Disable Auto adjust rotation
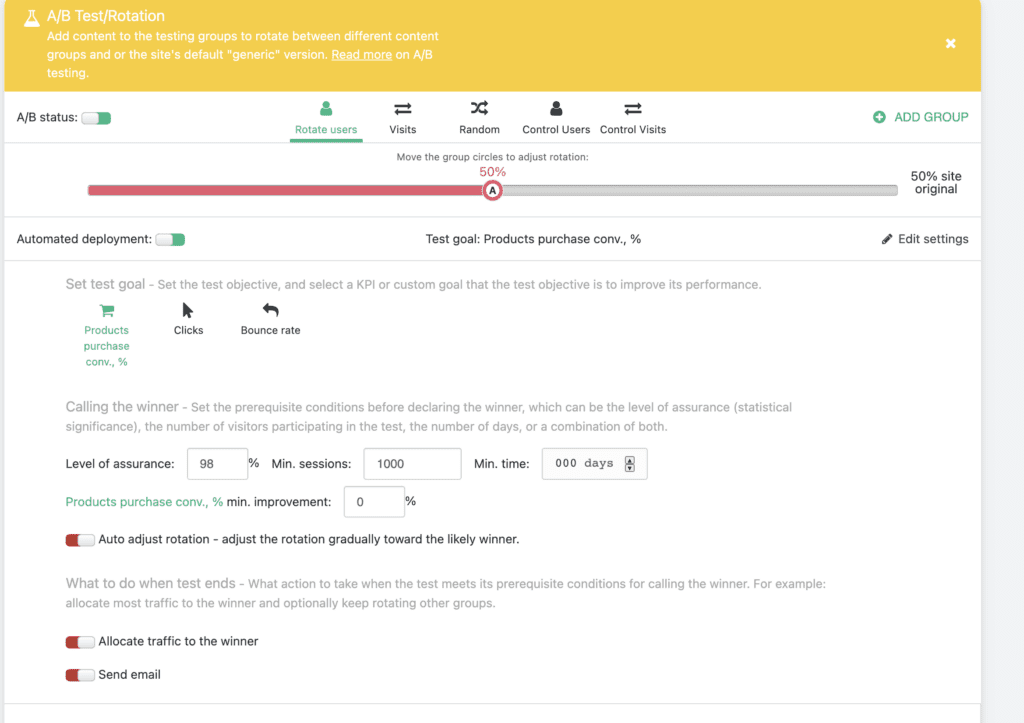 (79, 539)
